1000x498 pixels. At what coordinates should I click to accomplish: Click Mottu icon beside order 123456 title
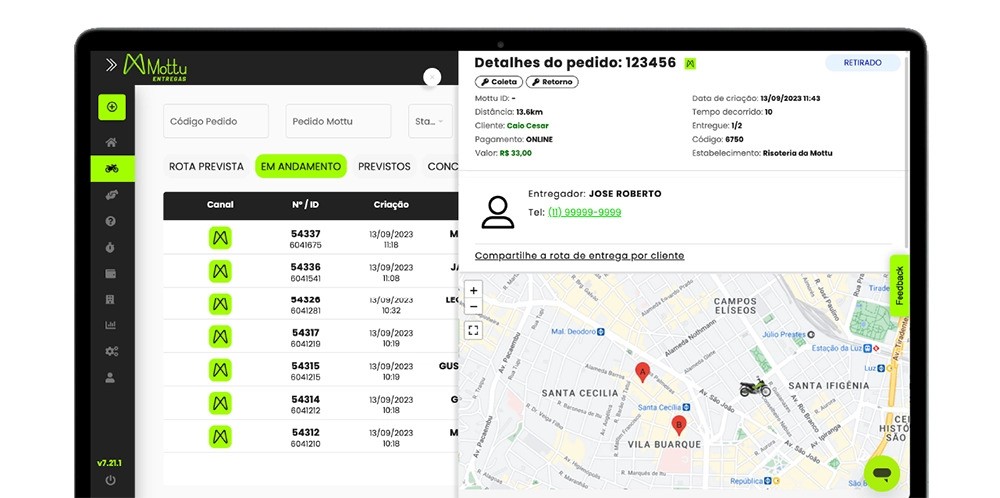(x=690, y=63)
